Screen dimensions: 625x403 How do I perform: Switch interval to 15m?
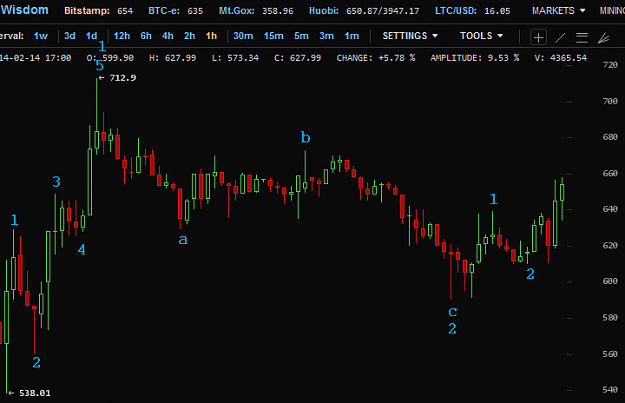click(x=273, y=36)
